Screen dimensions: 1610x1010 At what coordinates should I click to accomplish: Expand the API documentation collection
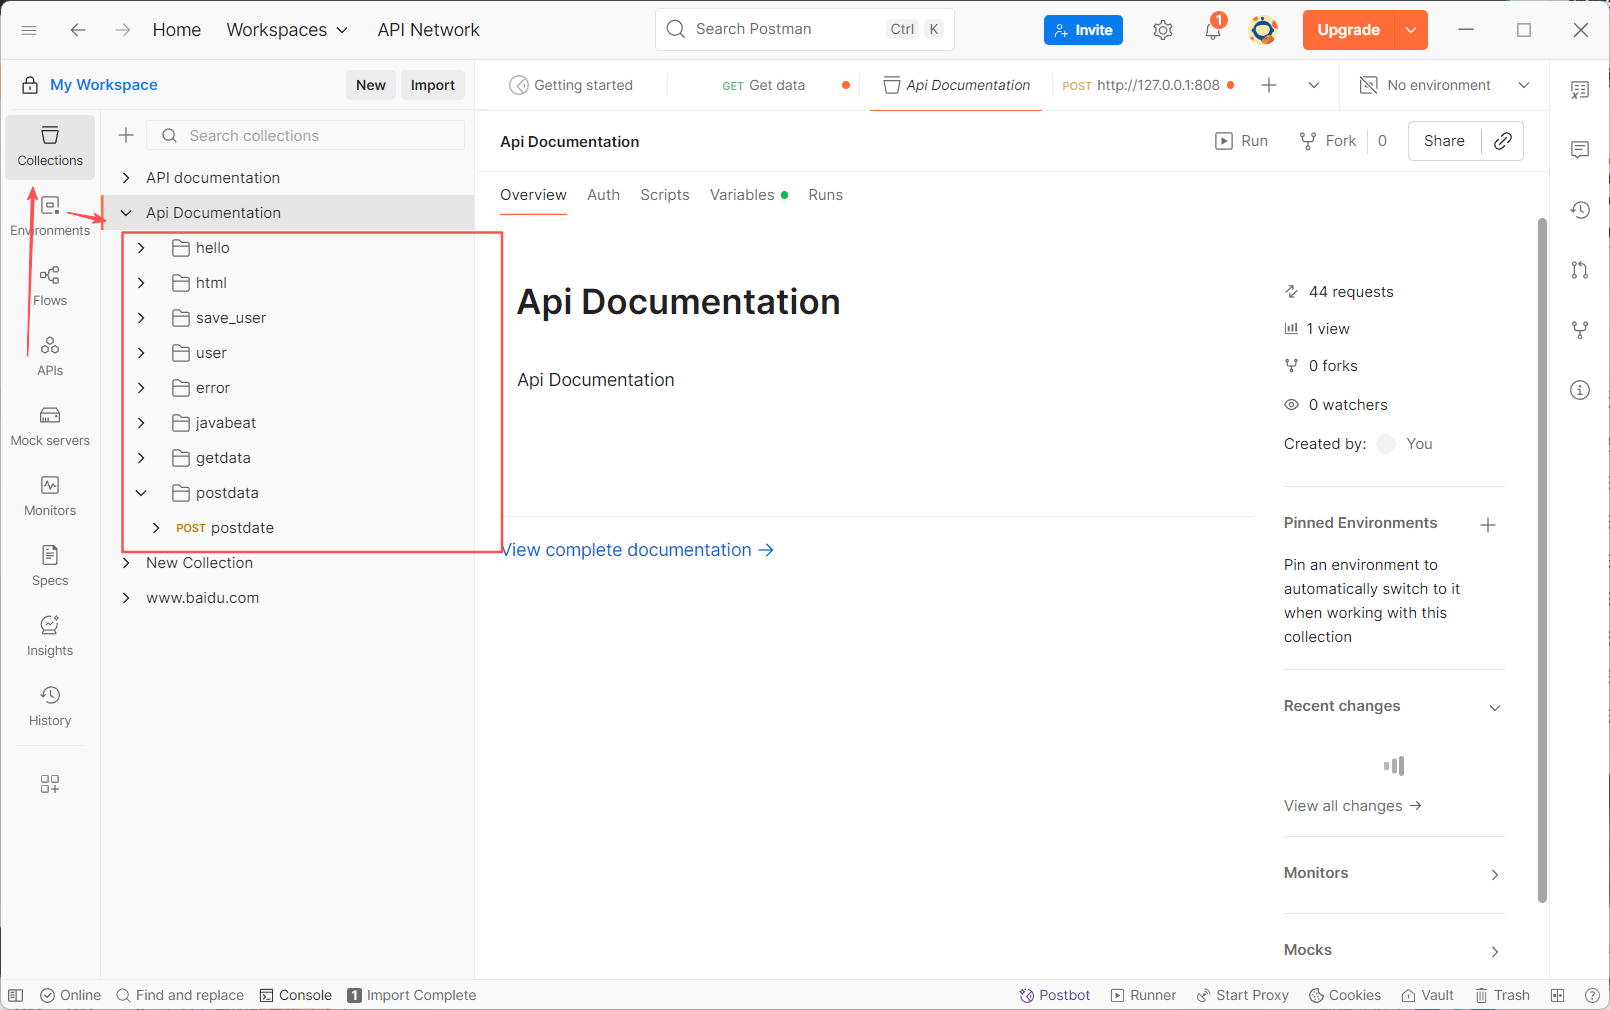[x=126, y=178]
